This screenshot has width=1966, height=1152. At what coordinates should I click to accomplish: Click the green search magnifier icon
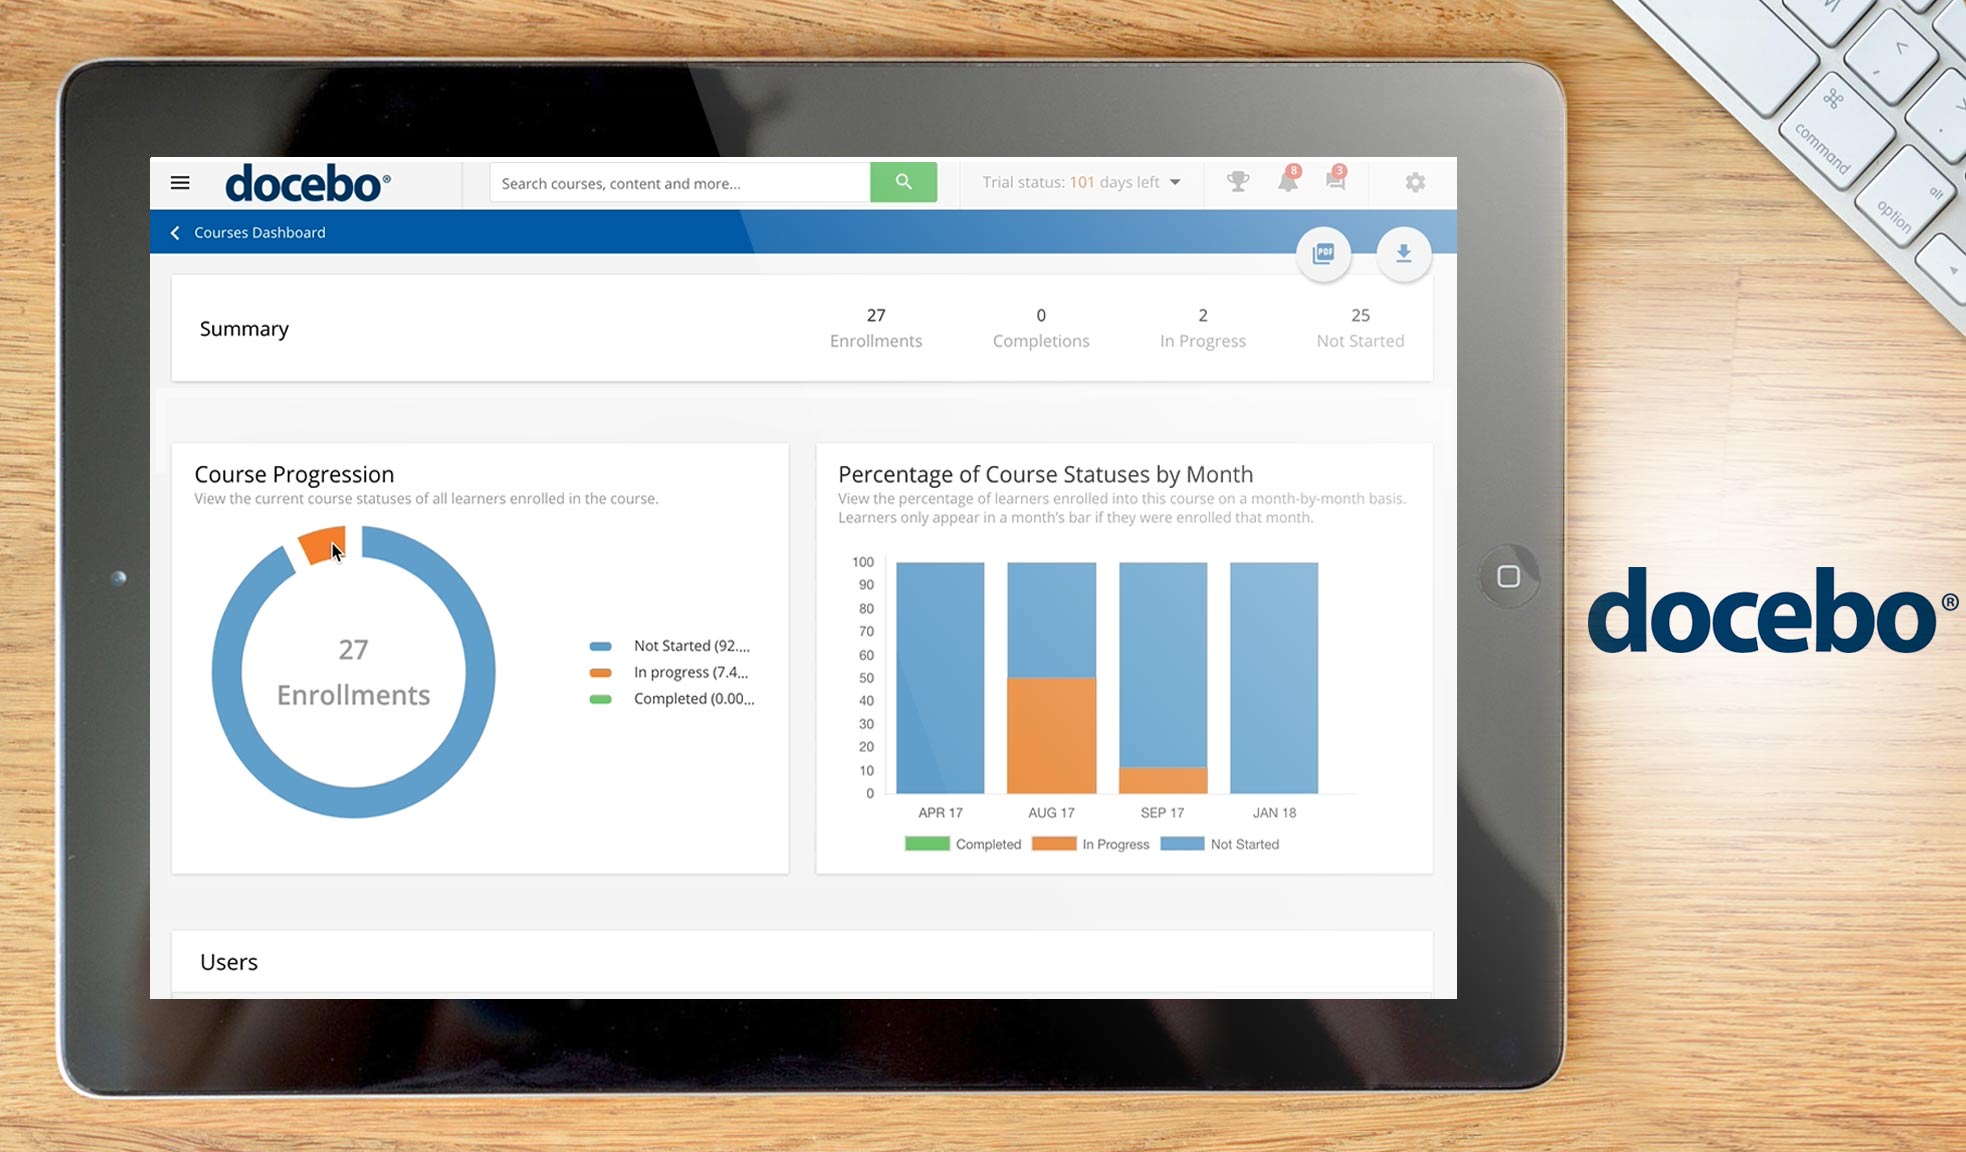[x=903, y=182]
